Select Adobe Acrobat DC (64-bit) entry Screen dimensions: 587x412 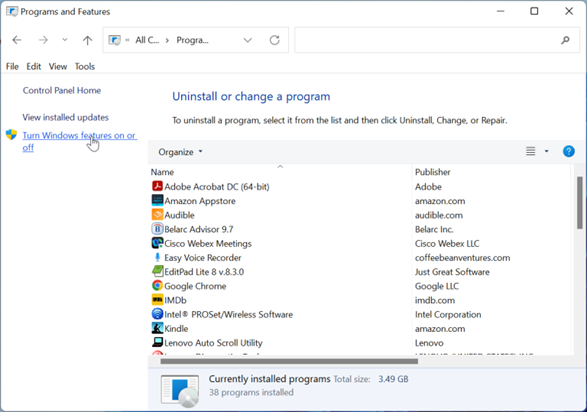tap(217, 187)
